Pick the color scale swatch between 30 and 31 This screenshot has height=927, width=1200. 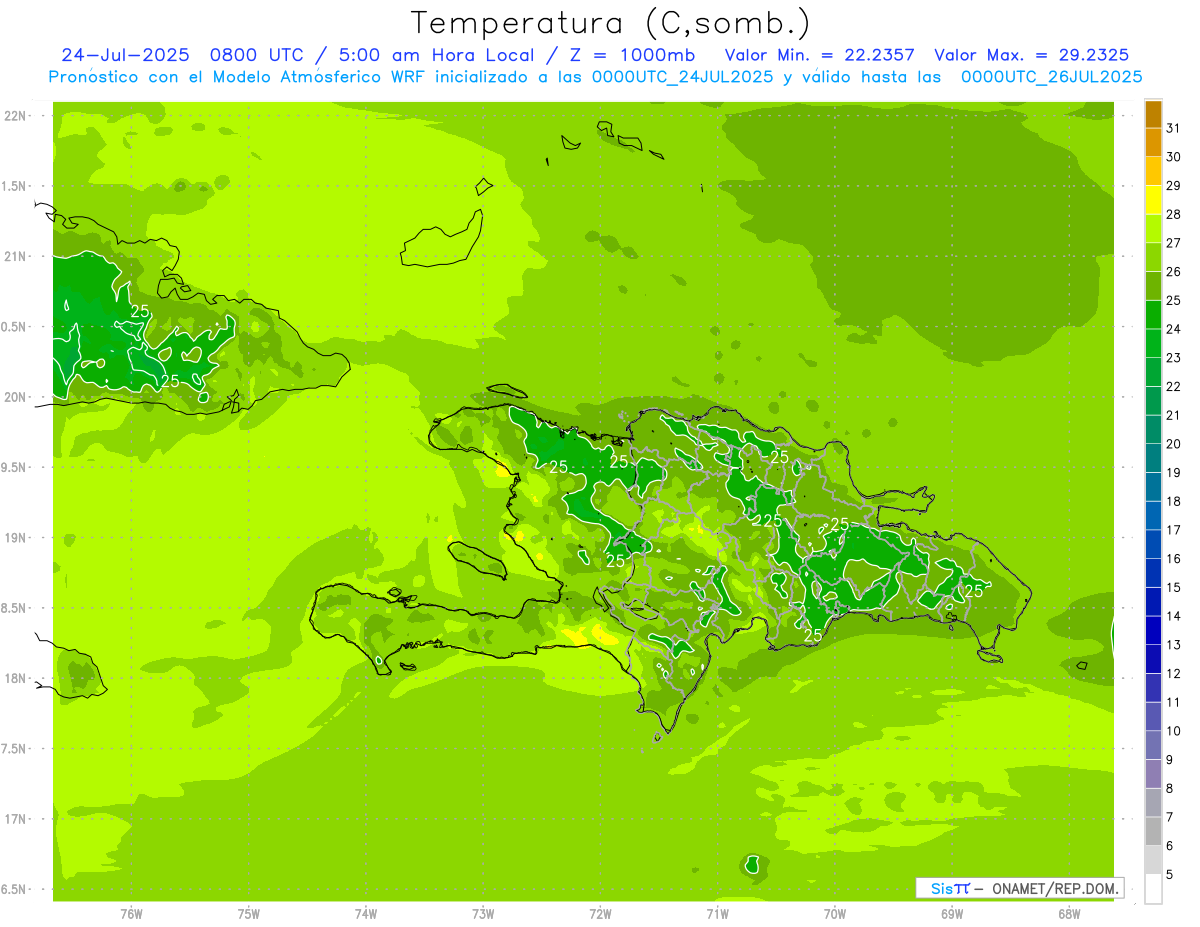point(1153,143)
